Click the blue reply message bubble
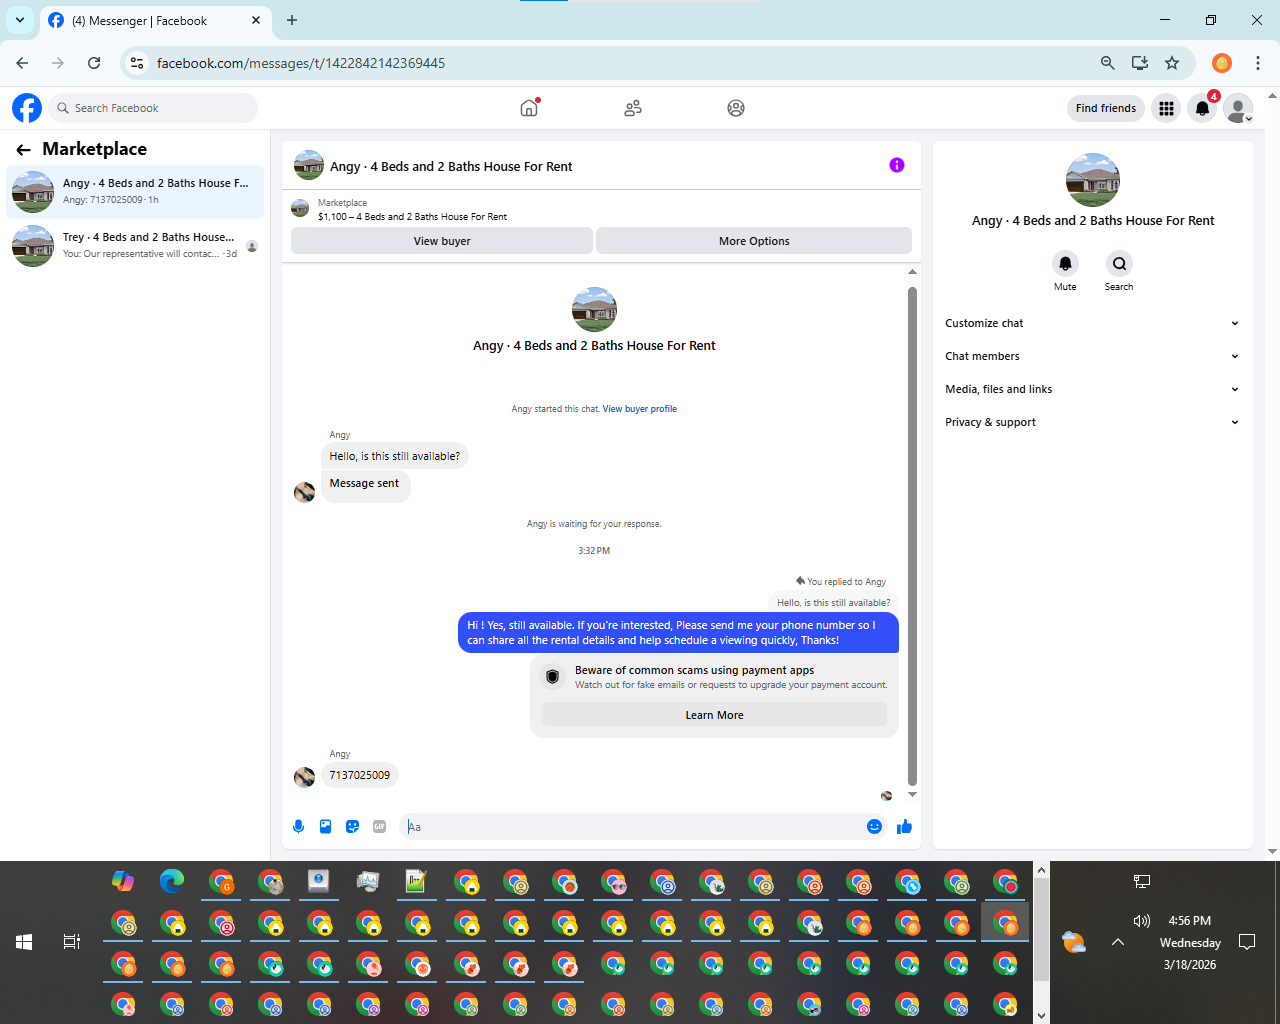 tap(678, 633)
